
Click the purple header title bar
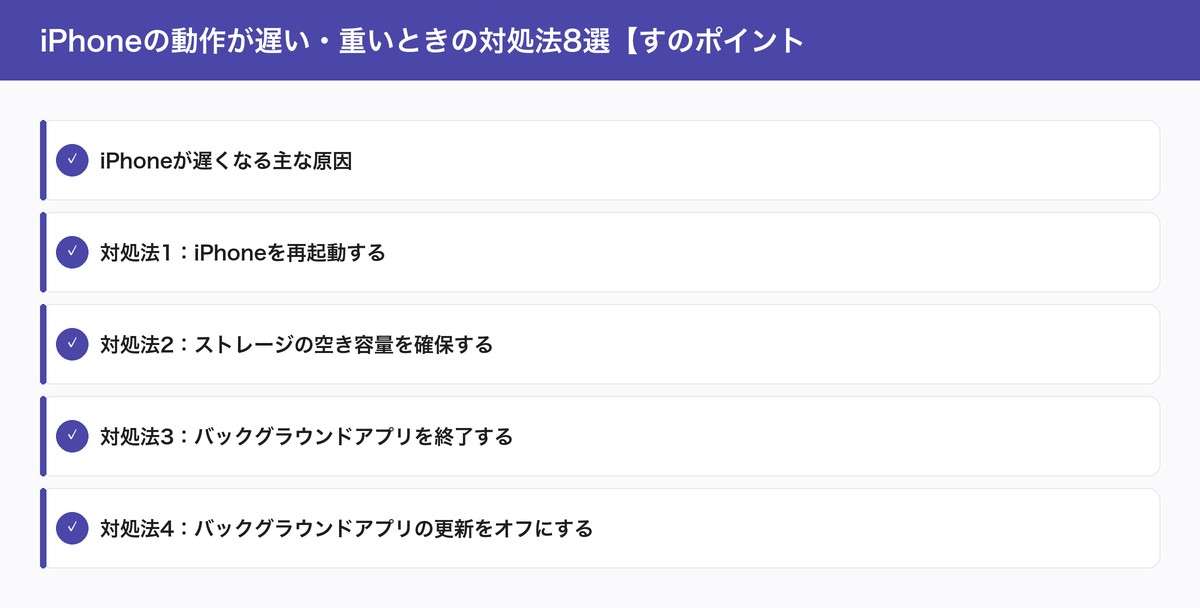click(x=600, y=38)
